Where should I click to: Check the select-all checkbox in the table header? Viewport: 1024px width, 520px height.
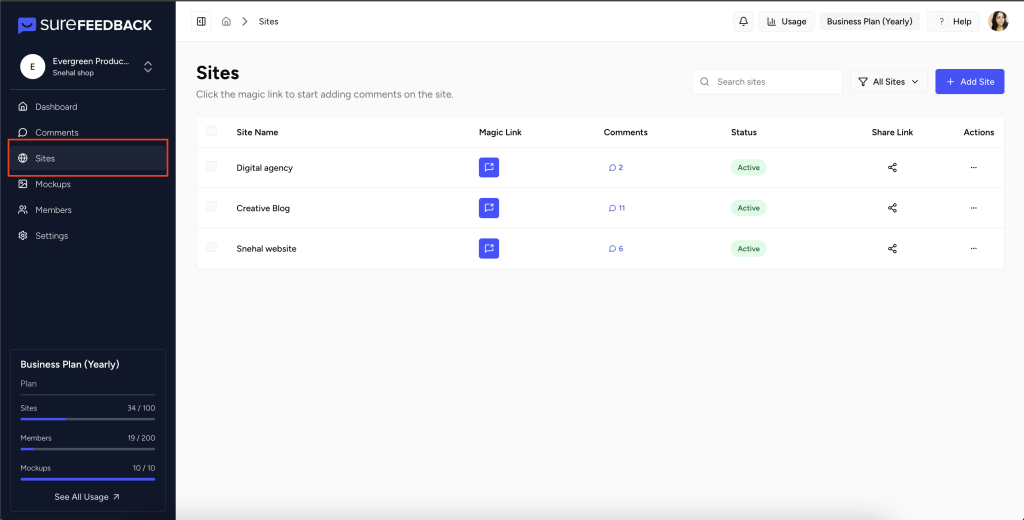211,131
